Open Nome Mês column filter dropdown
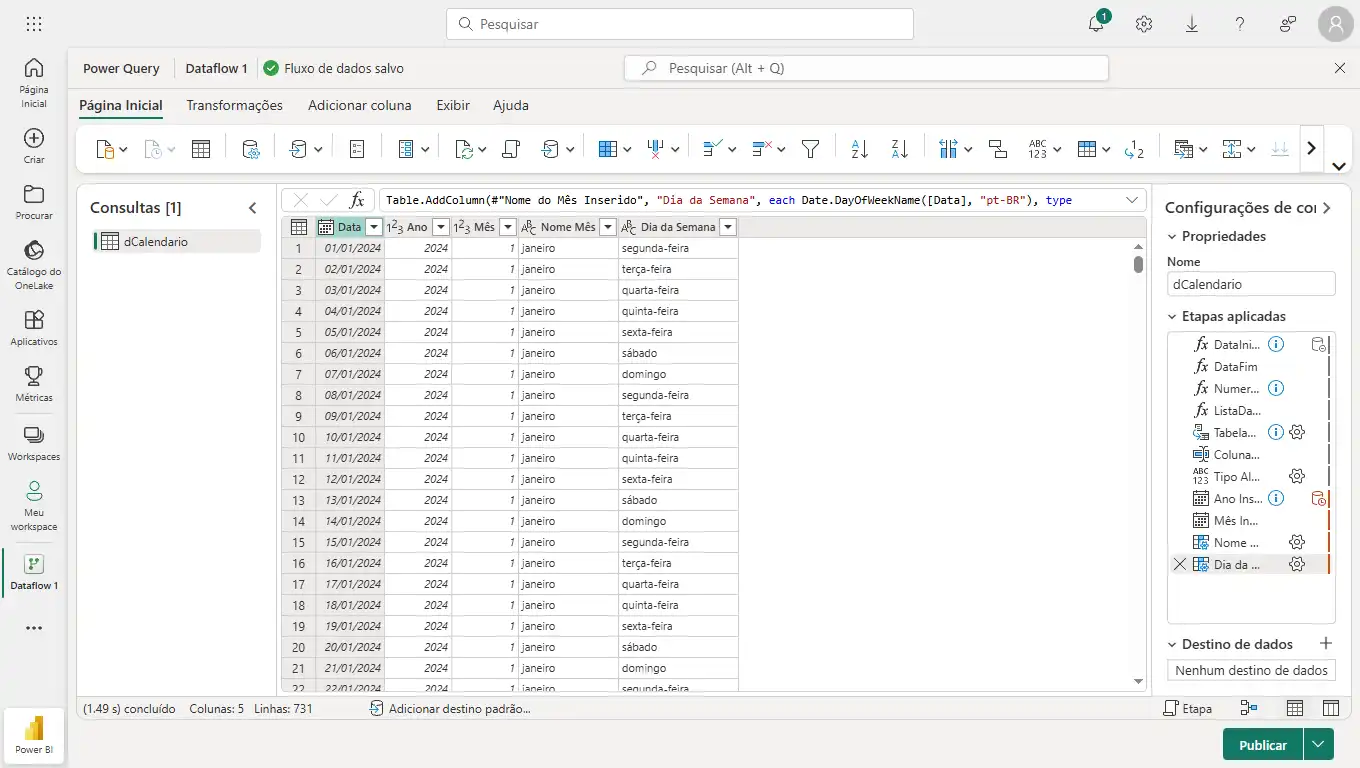The height and width of the screenshot is (768, 1360). (x=608, y=227)
